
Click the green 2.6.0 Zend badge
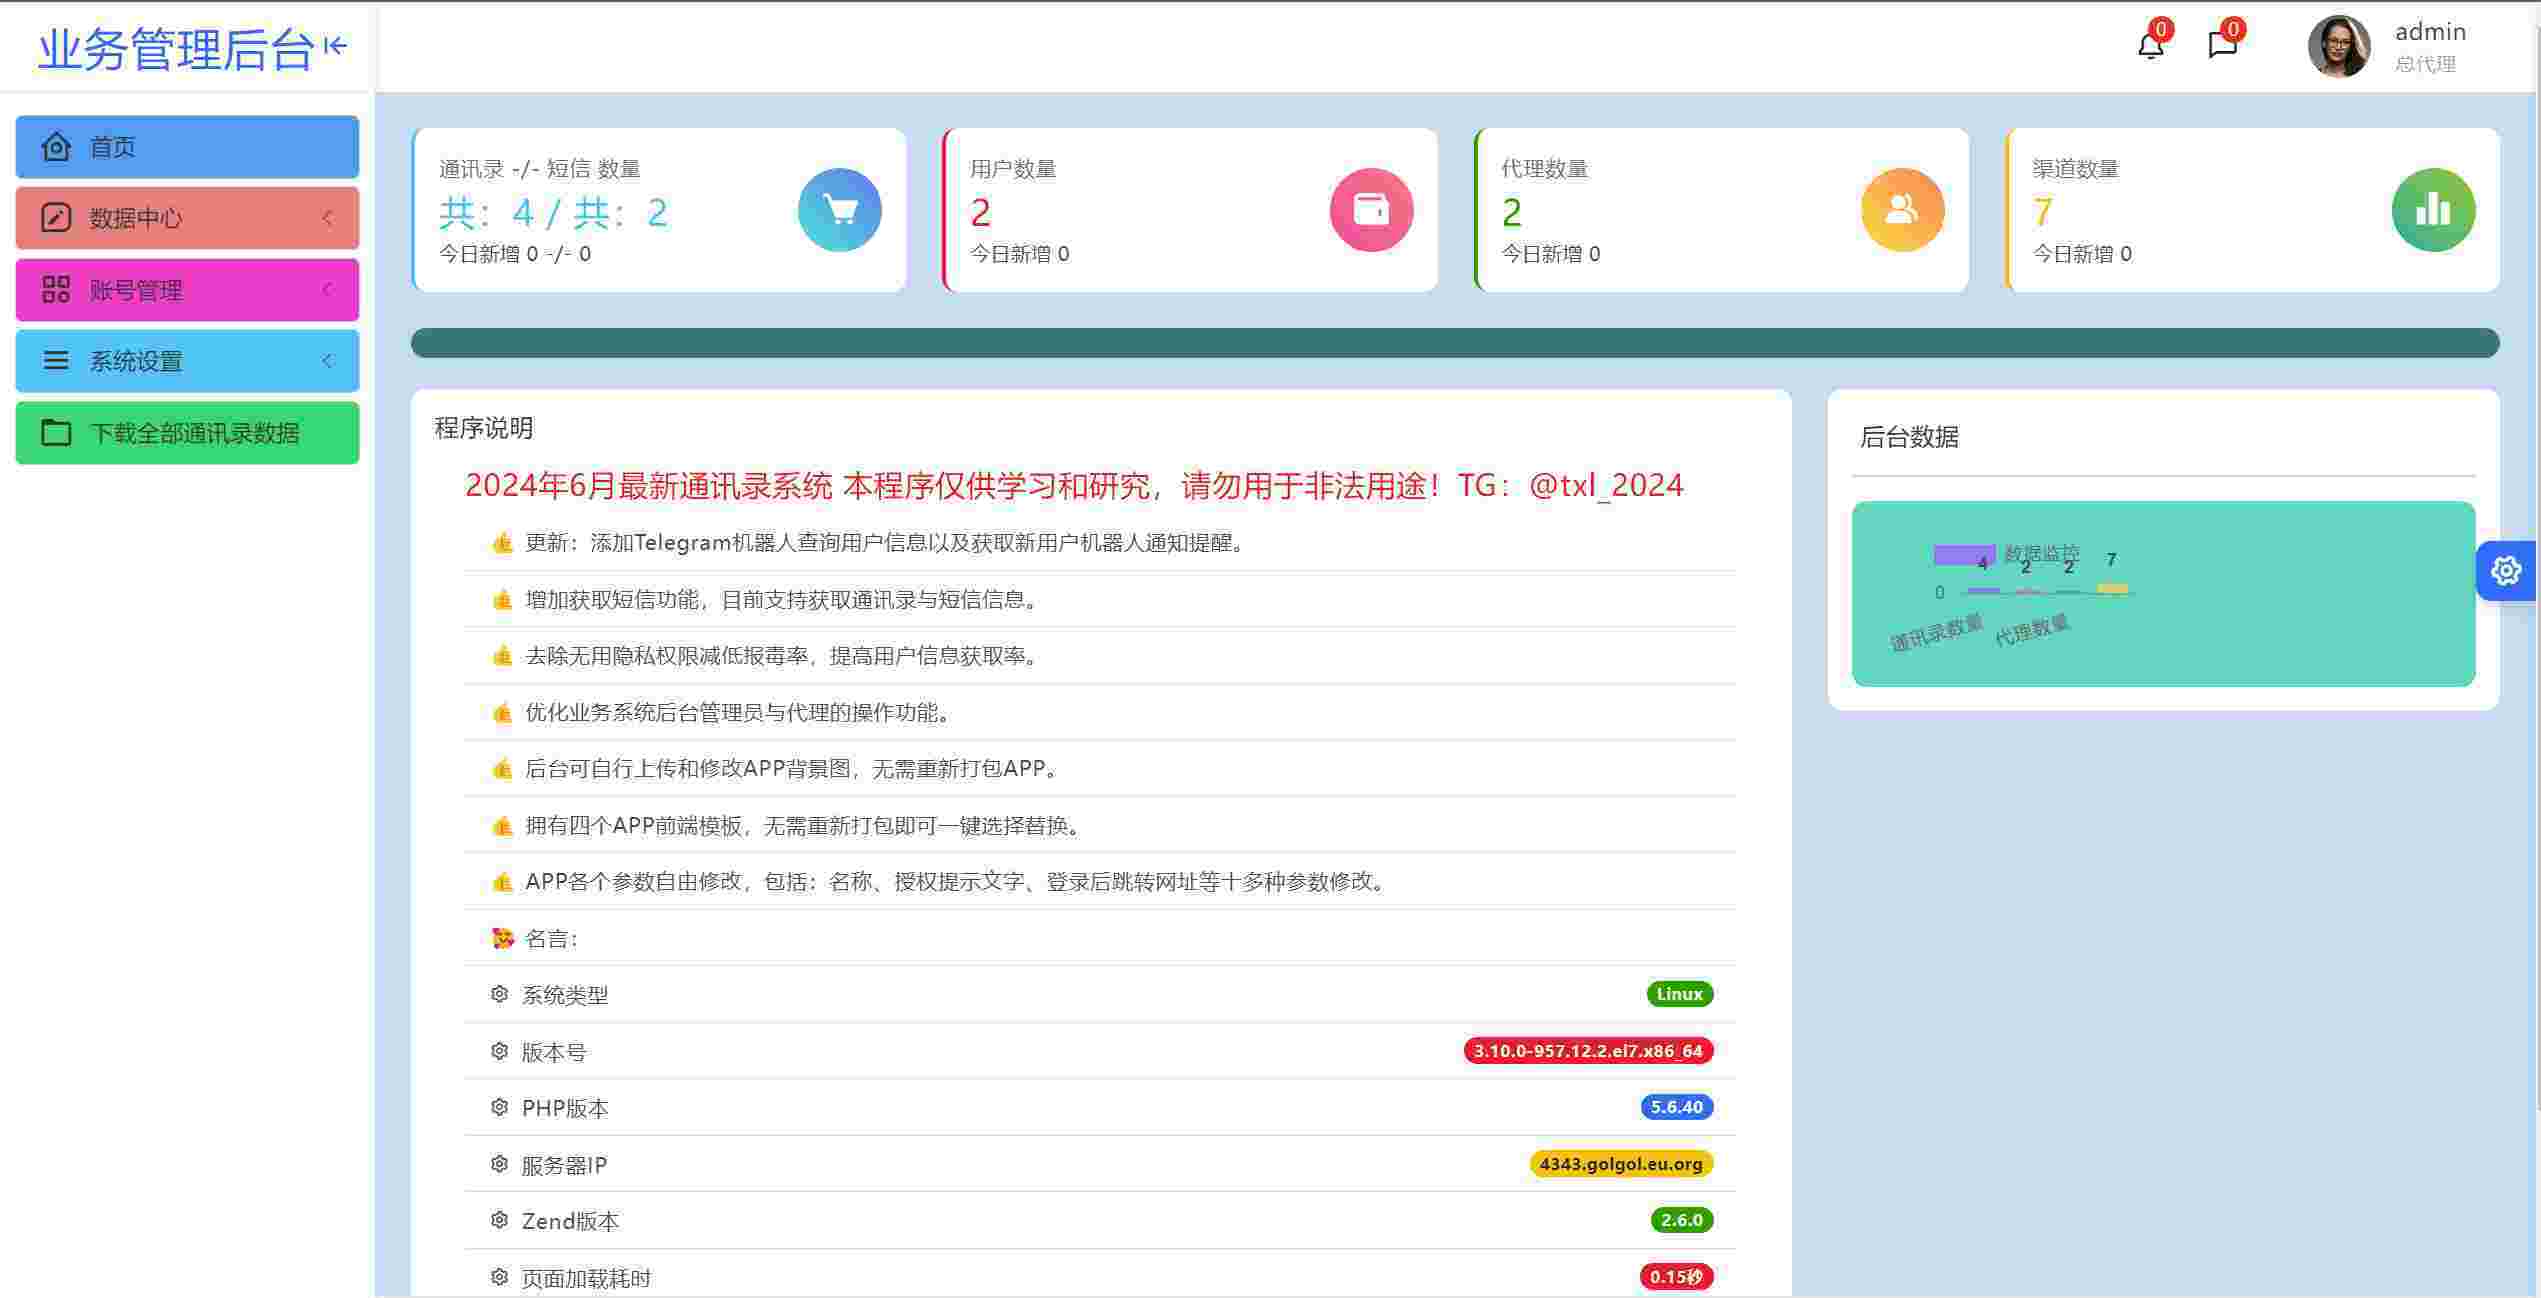click(1682, 1220)
